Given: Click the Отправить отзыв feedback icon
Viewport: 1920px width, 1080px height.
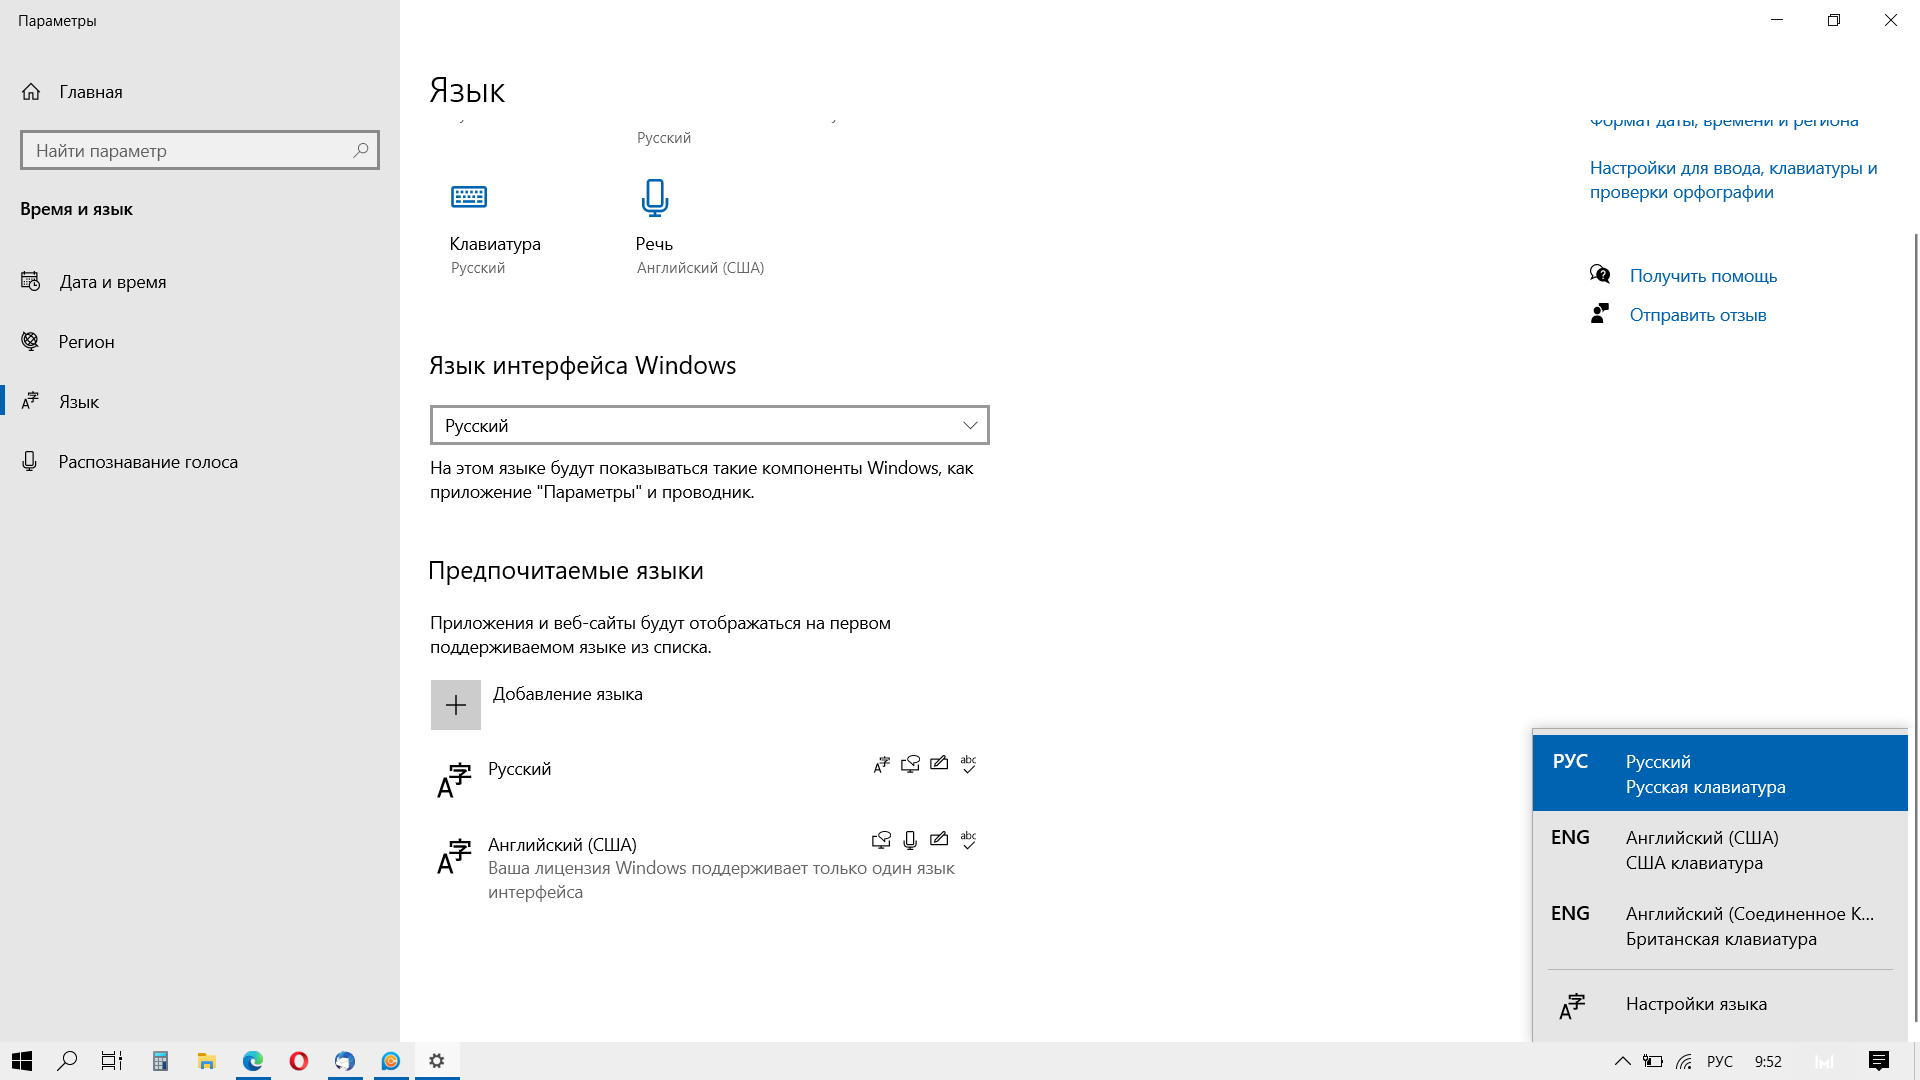Looking at the screenshot, I should 1600,314.
